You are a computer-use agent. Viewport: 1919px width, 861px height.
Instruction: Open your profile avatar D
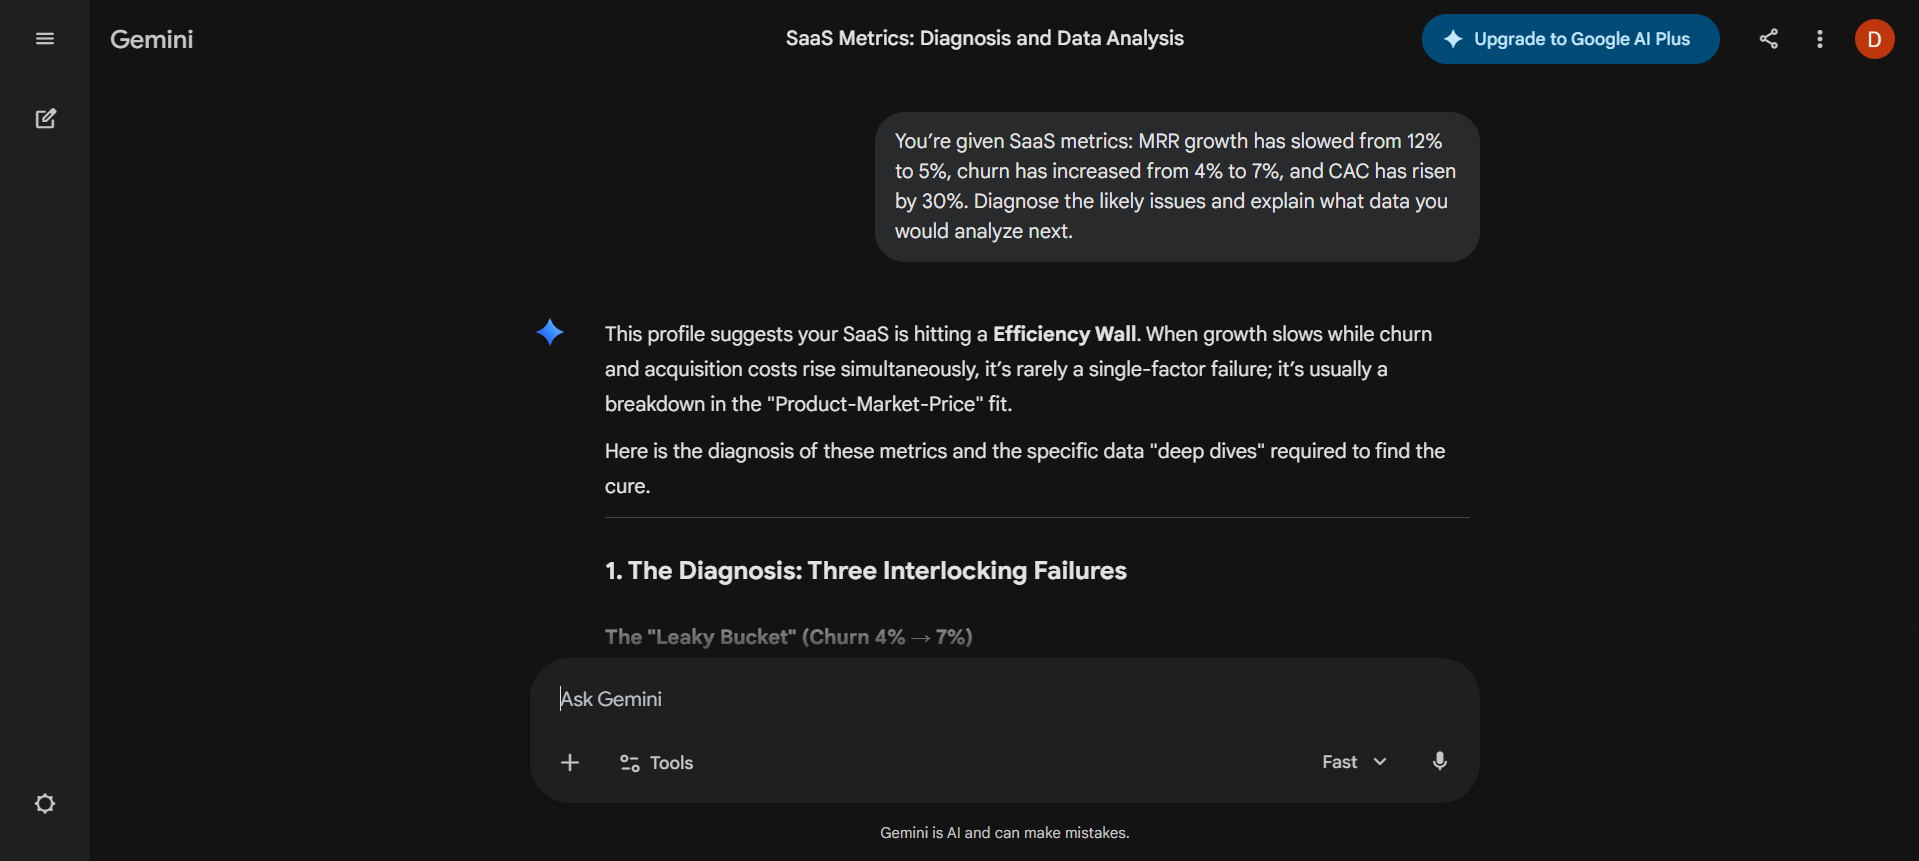point(1874,39)
